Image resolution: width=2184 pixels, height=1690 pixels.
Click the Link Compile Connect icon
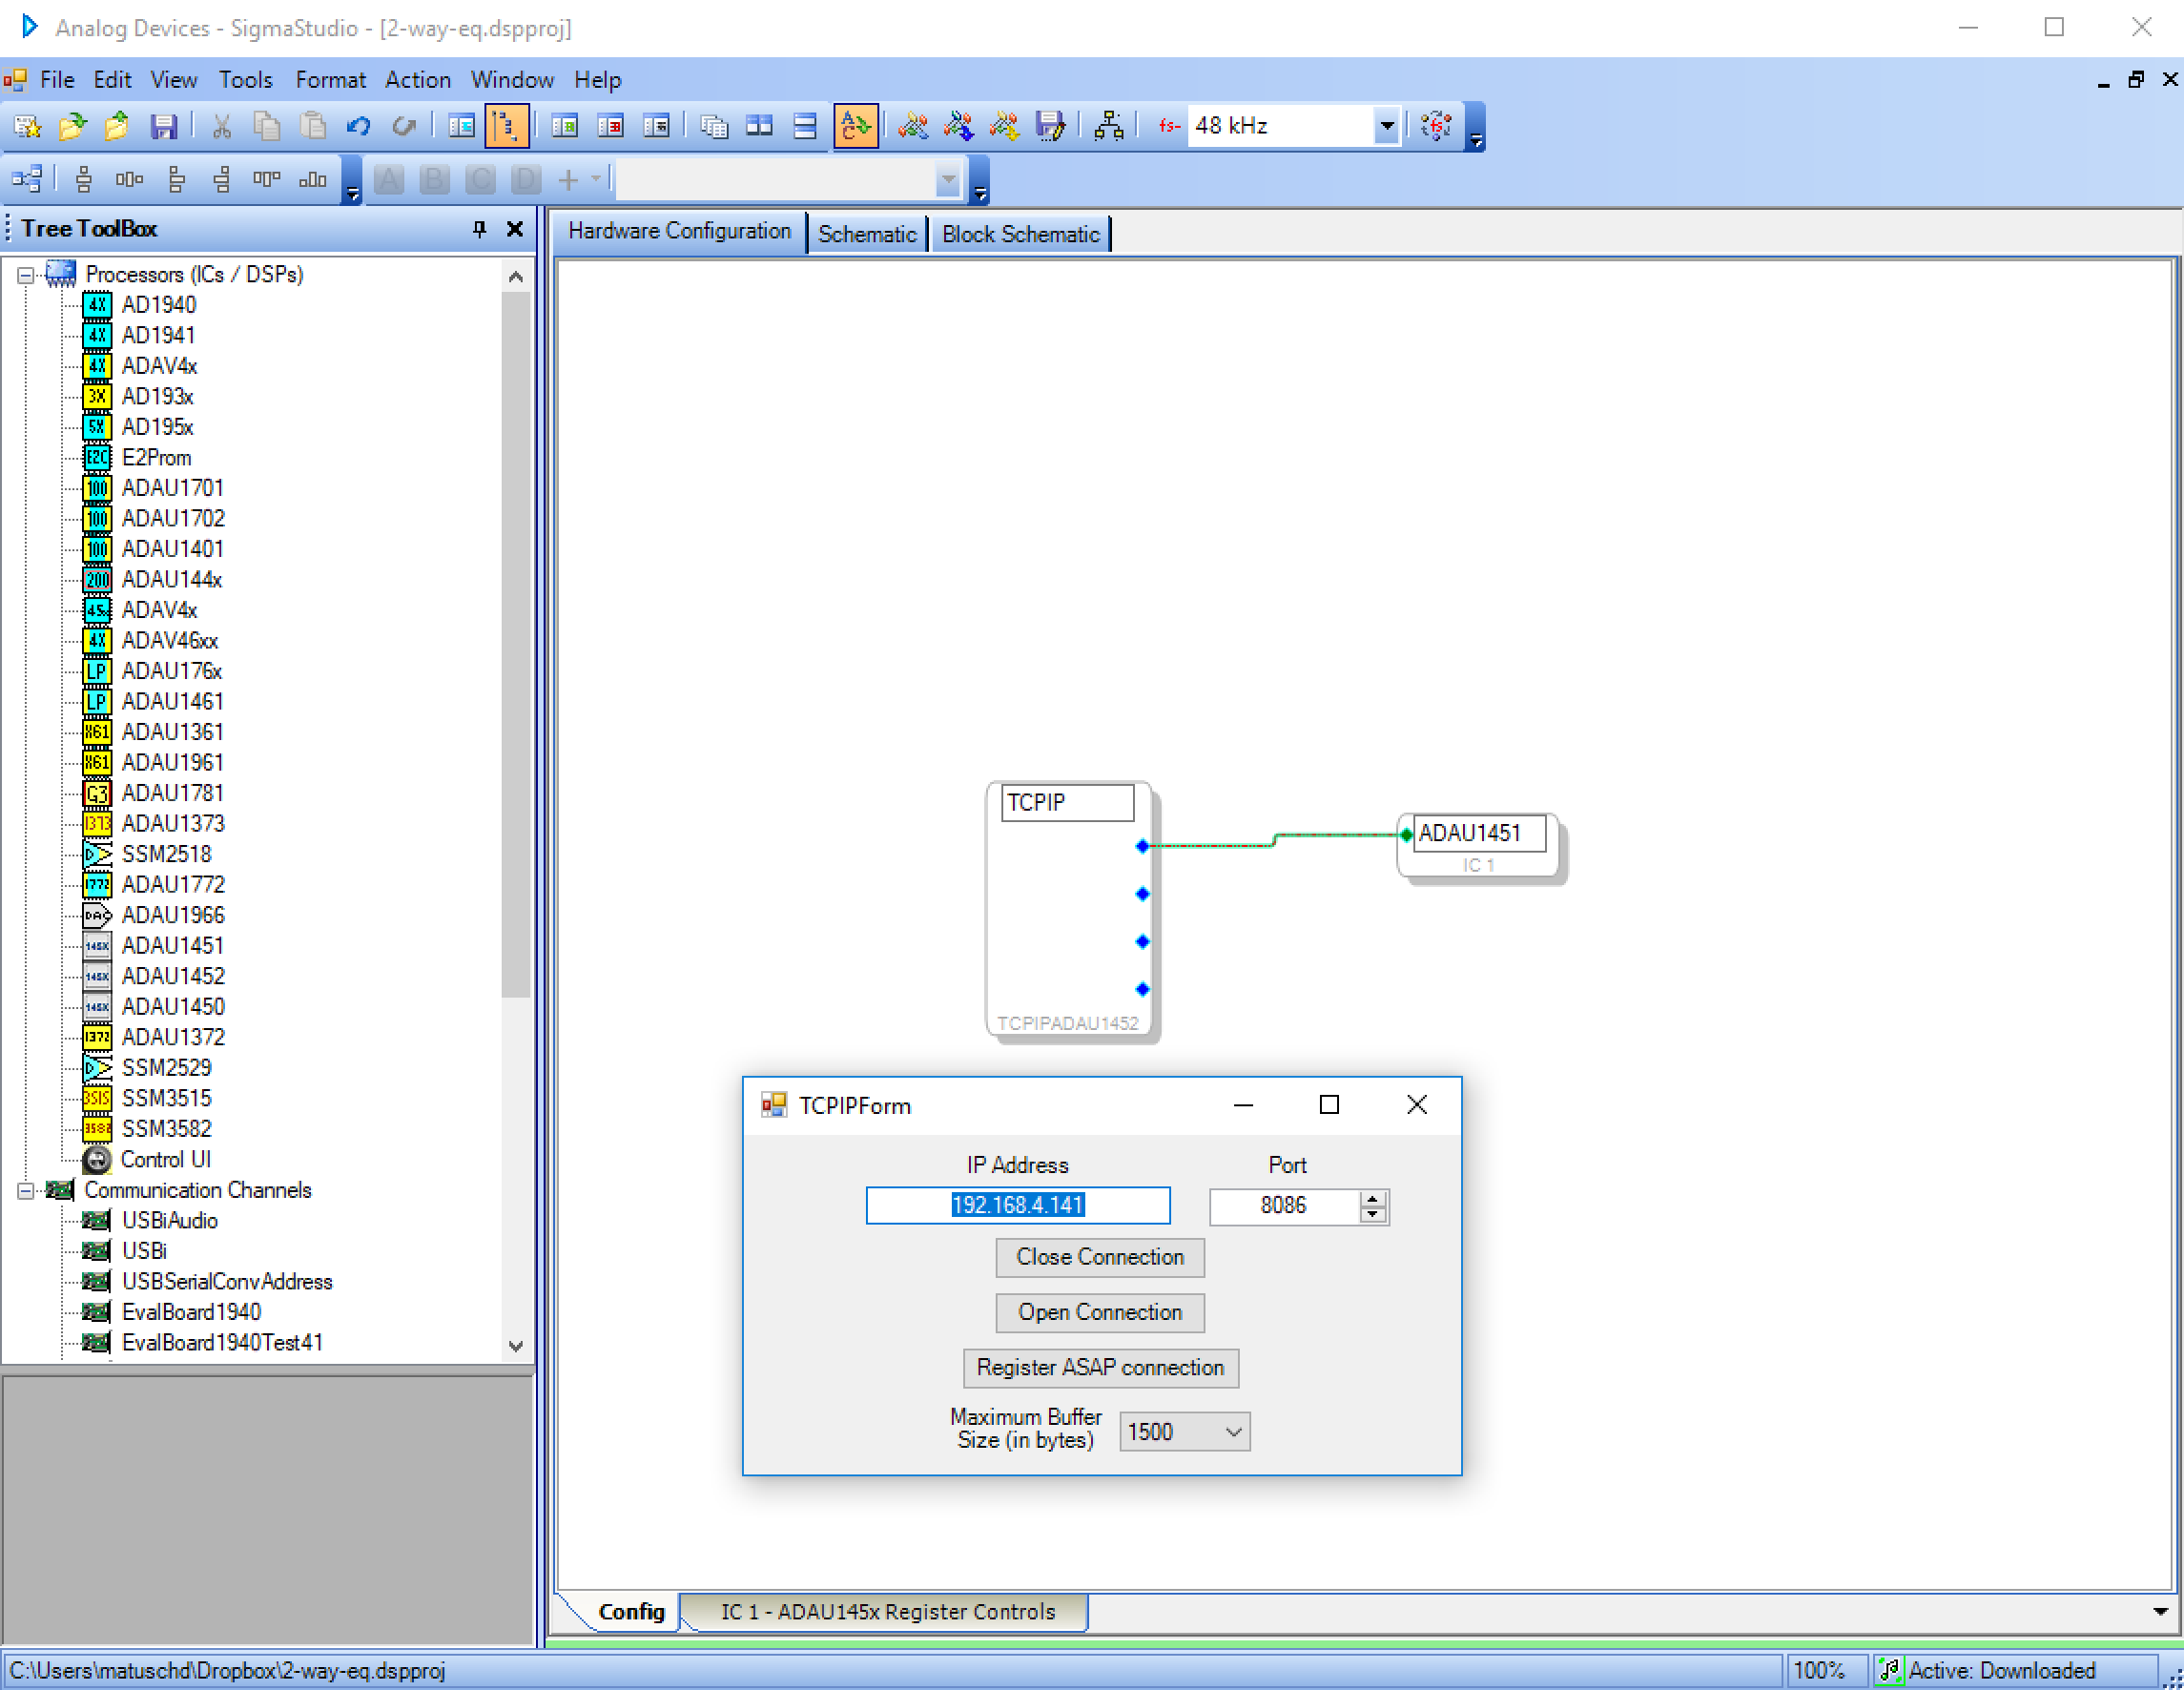coord(913,126)
